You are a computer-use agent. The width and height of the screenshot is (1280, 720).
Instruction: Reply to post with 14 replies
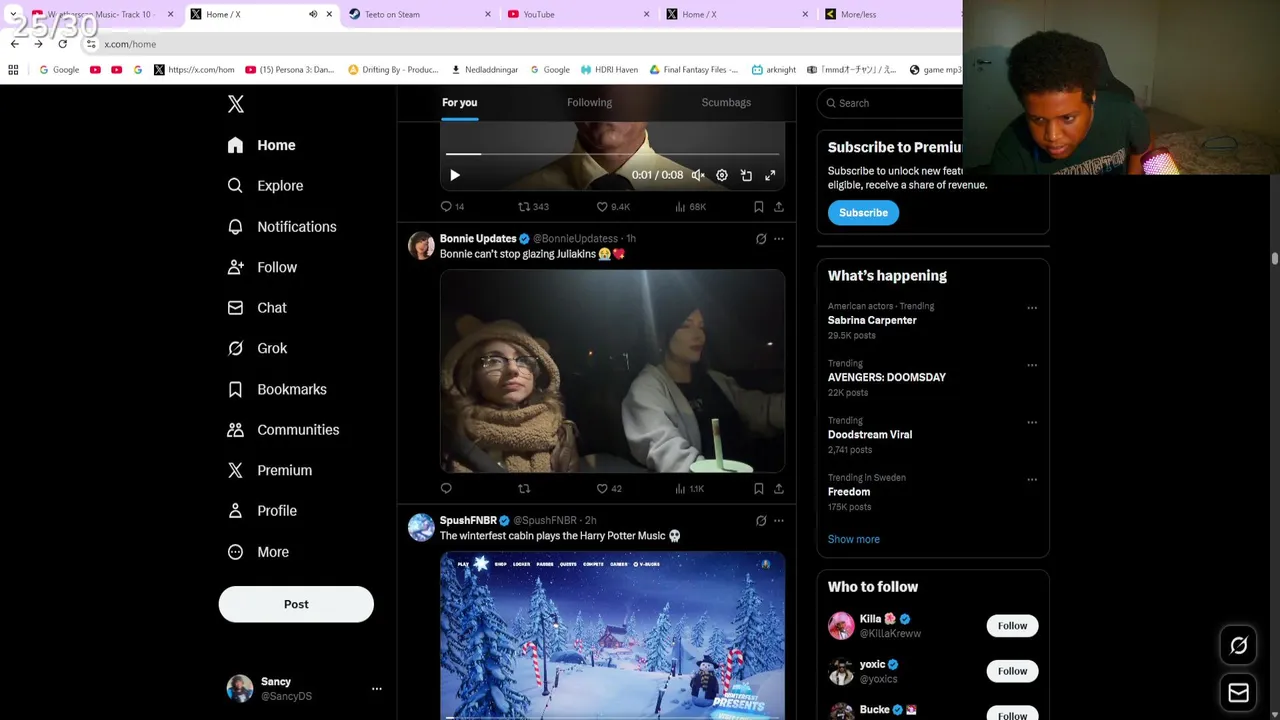coord(453,207)
